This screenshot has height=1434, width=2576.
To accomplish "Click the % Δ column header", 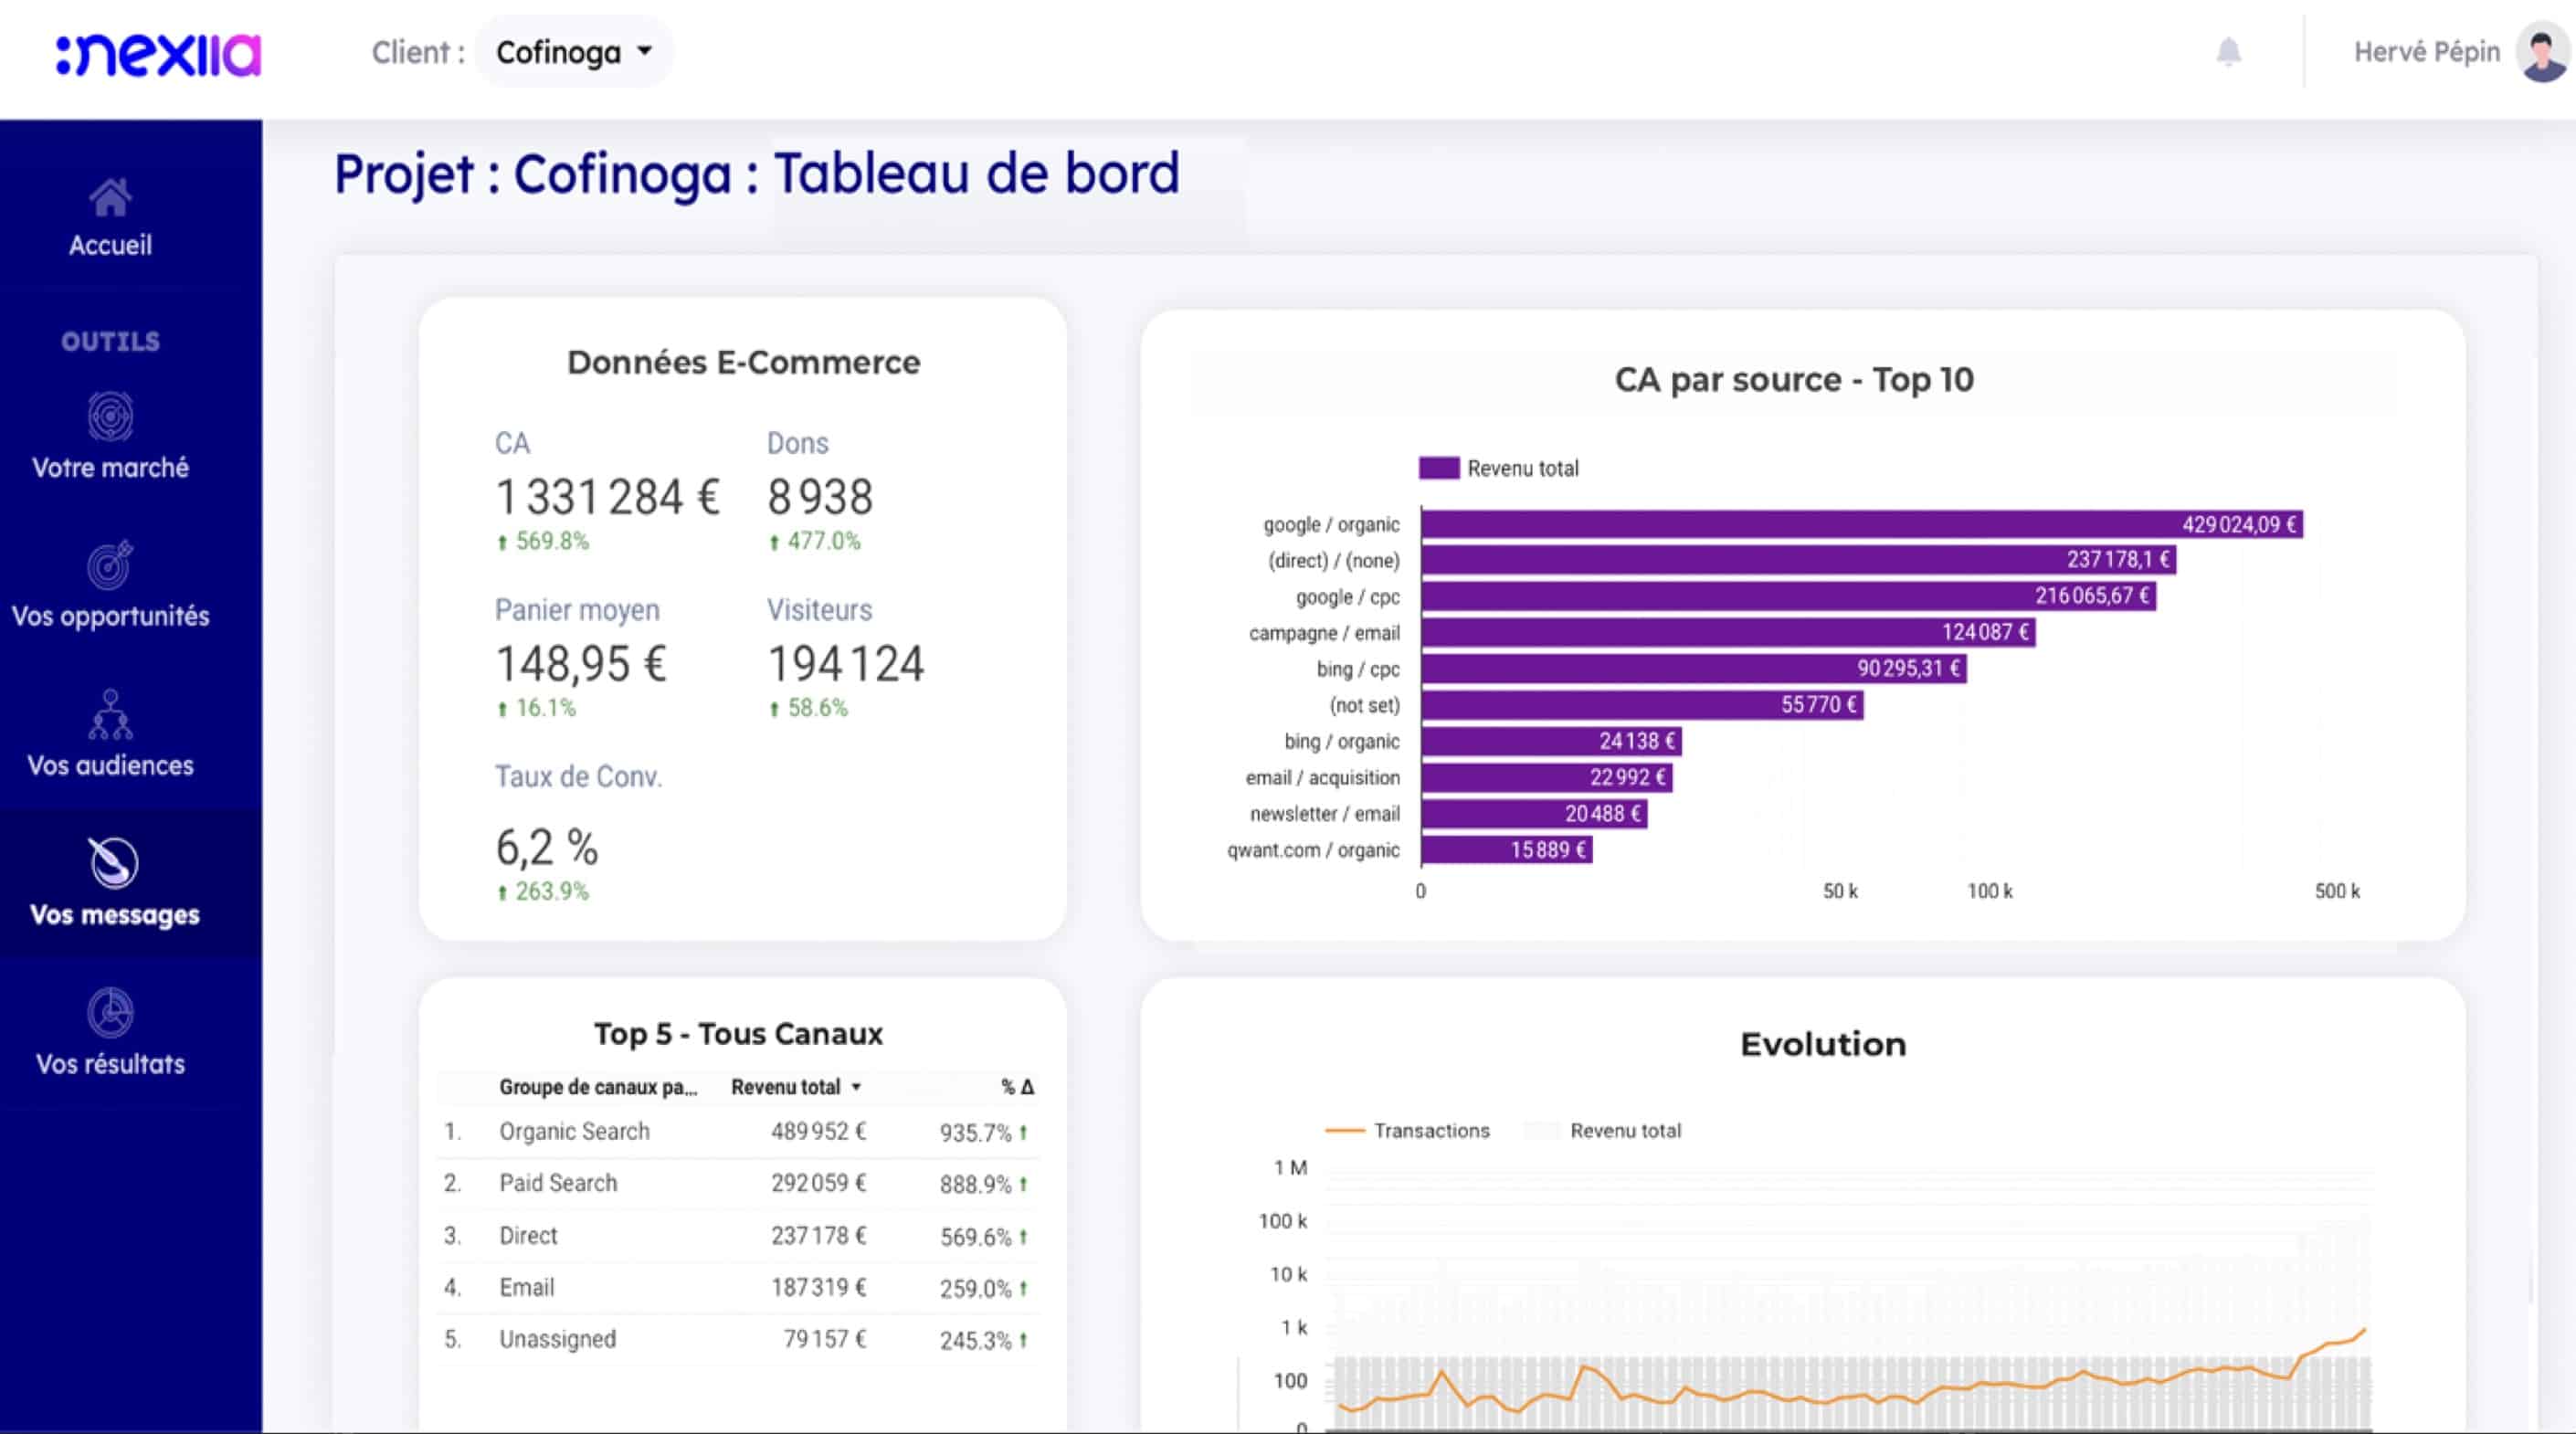I will click(1017, 1087).
